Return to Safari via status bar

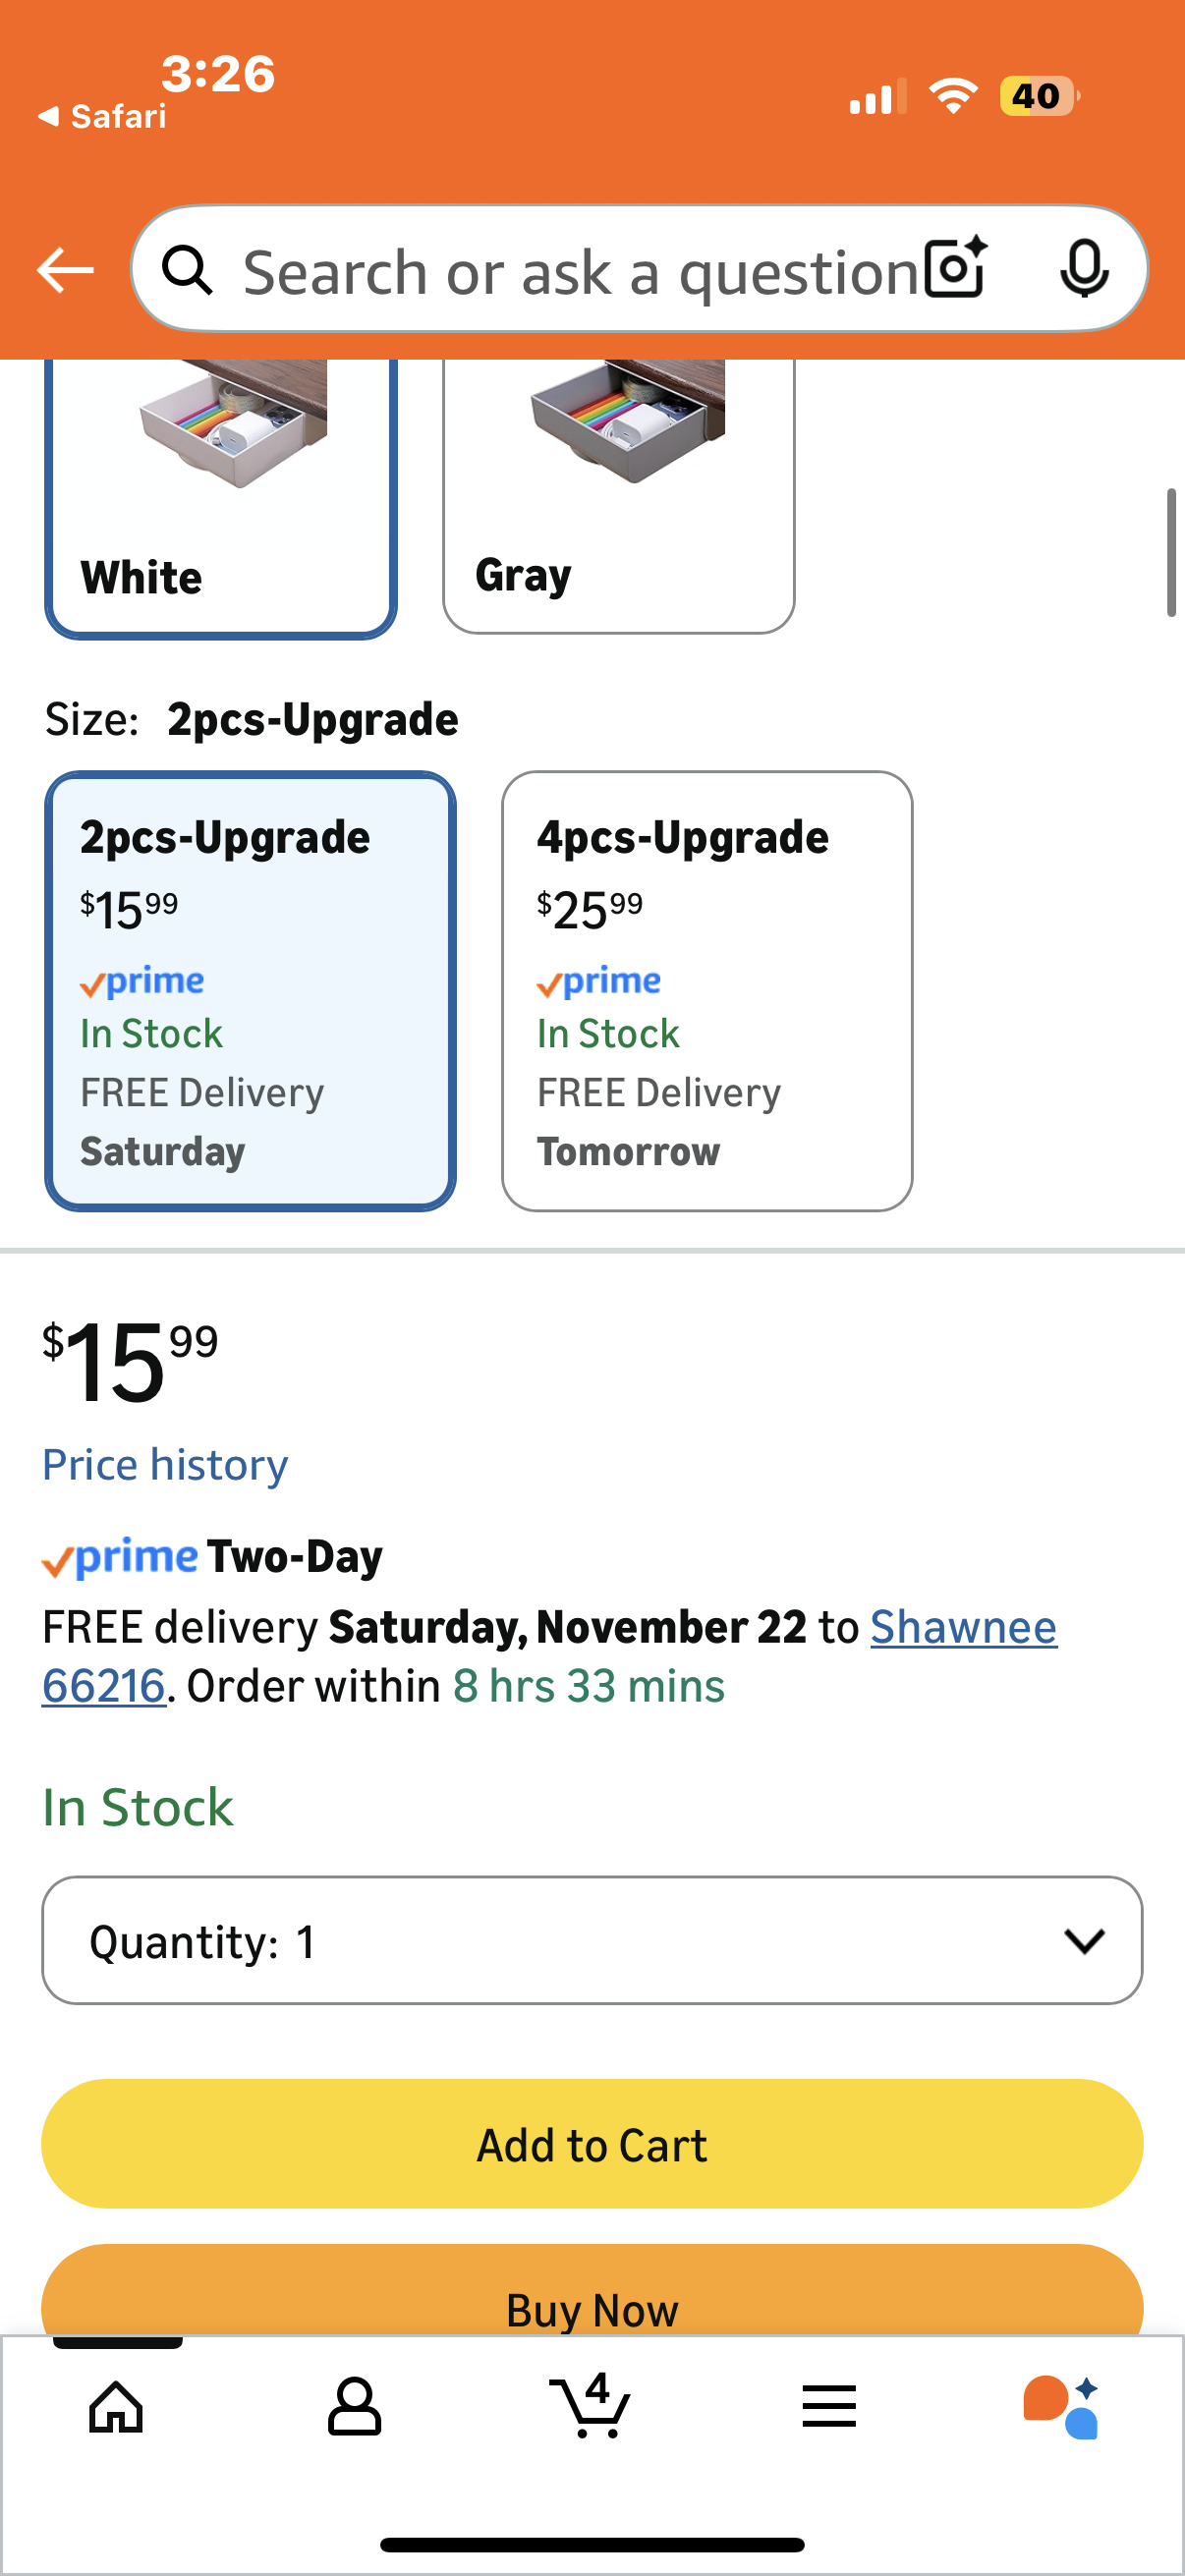(103, 117)
